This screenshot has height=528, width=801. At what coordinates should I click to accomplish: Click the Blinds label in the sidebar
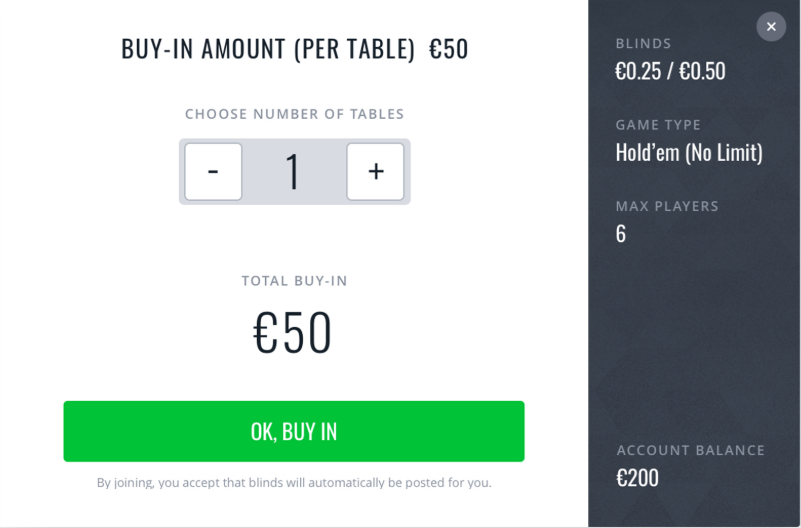(643, 43)
